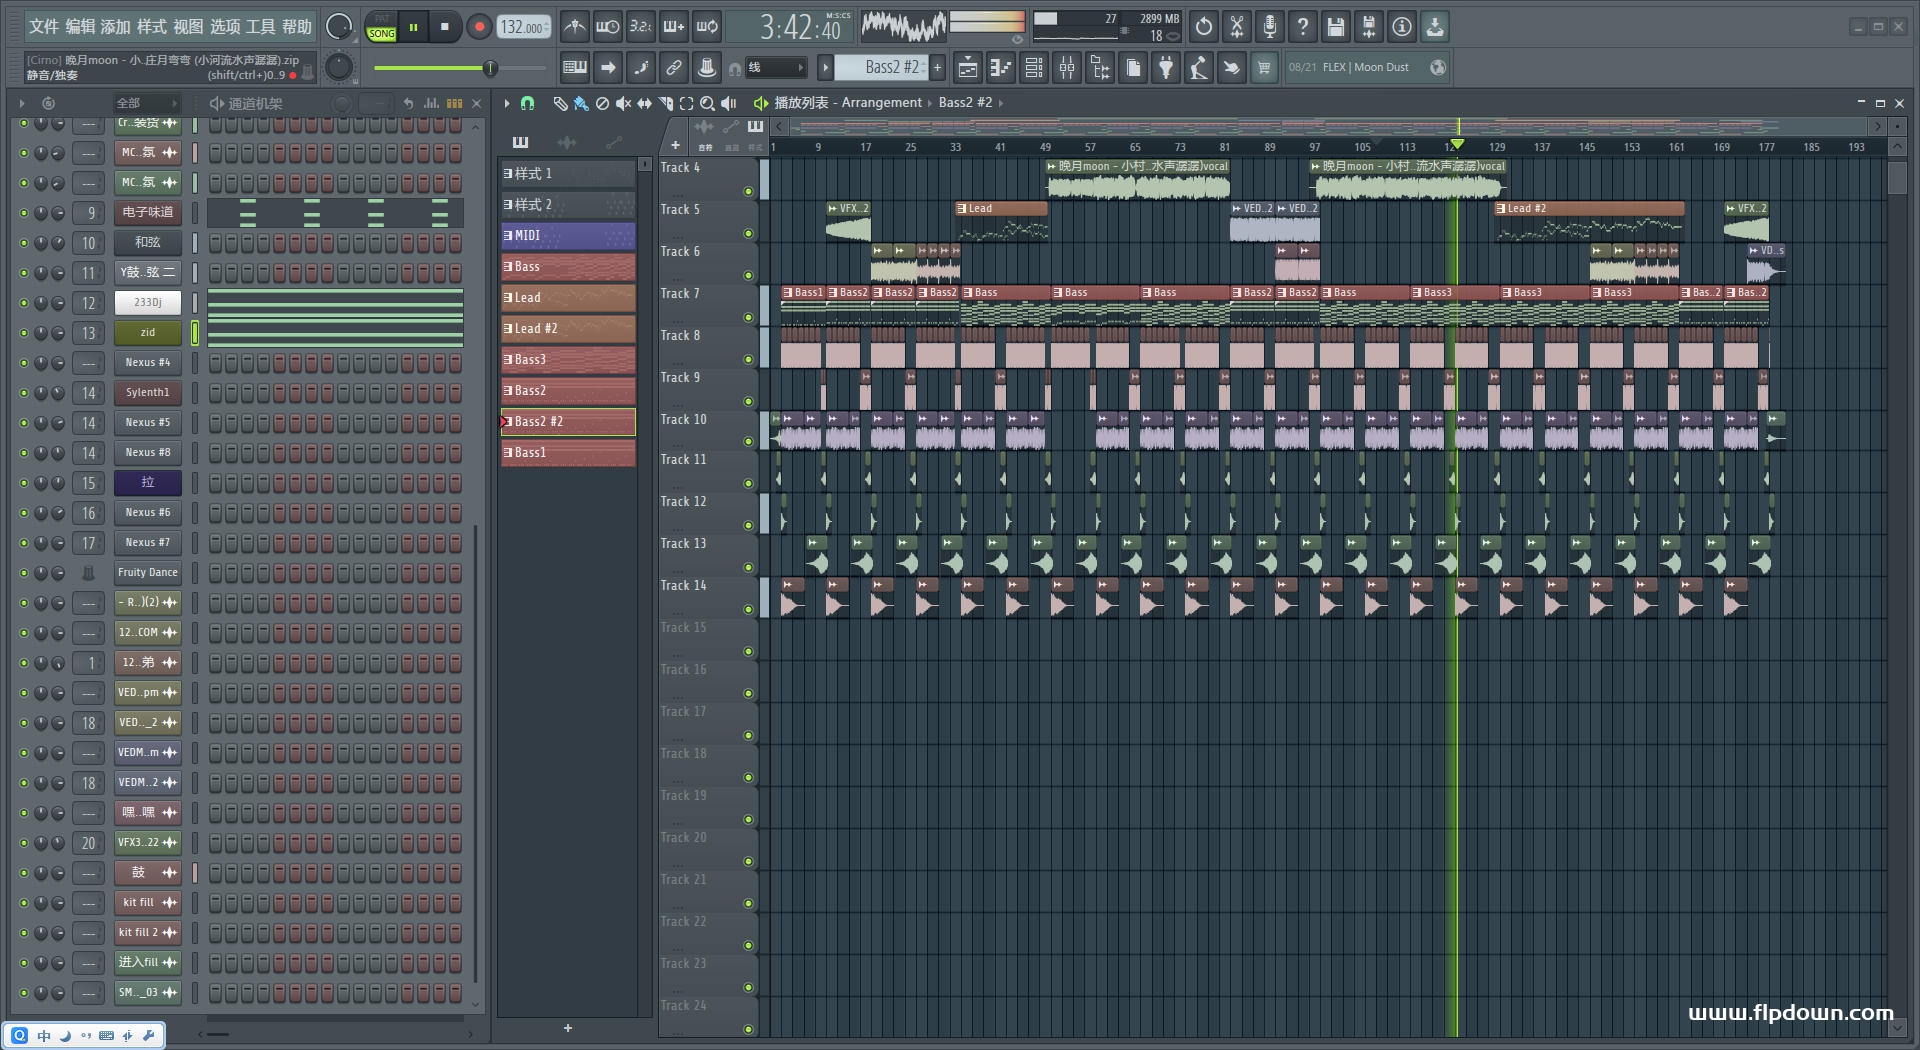
Task: Mute Track 7 using its green dot
Action: (748, 317)
